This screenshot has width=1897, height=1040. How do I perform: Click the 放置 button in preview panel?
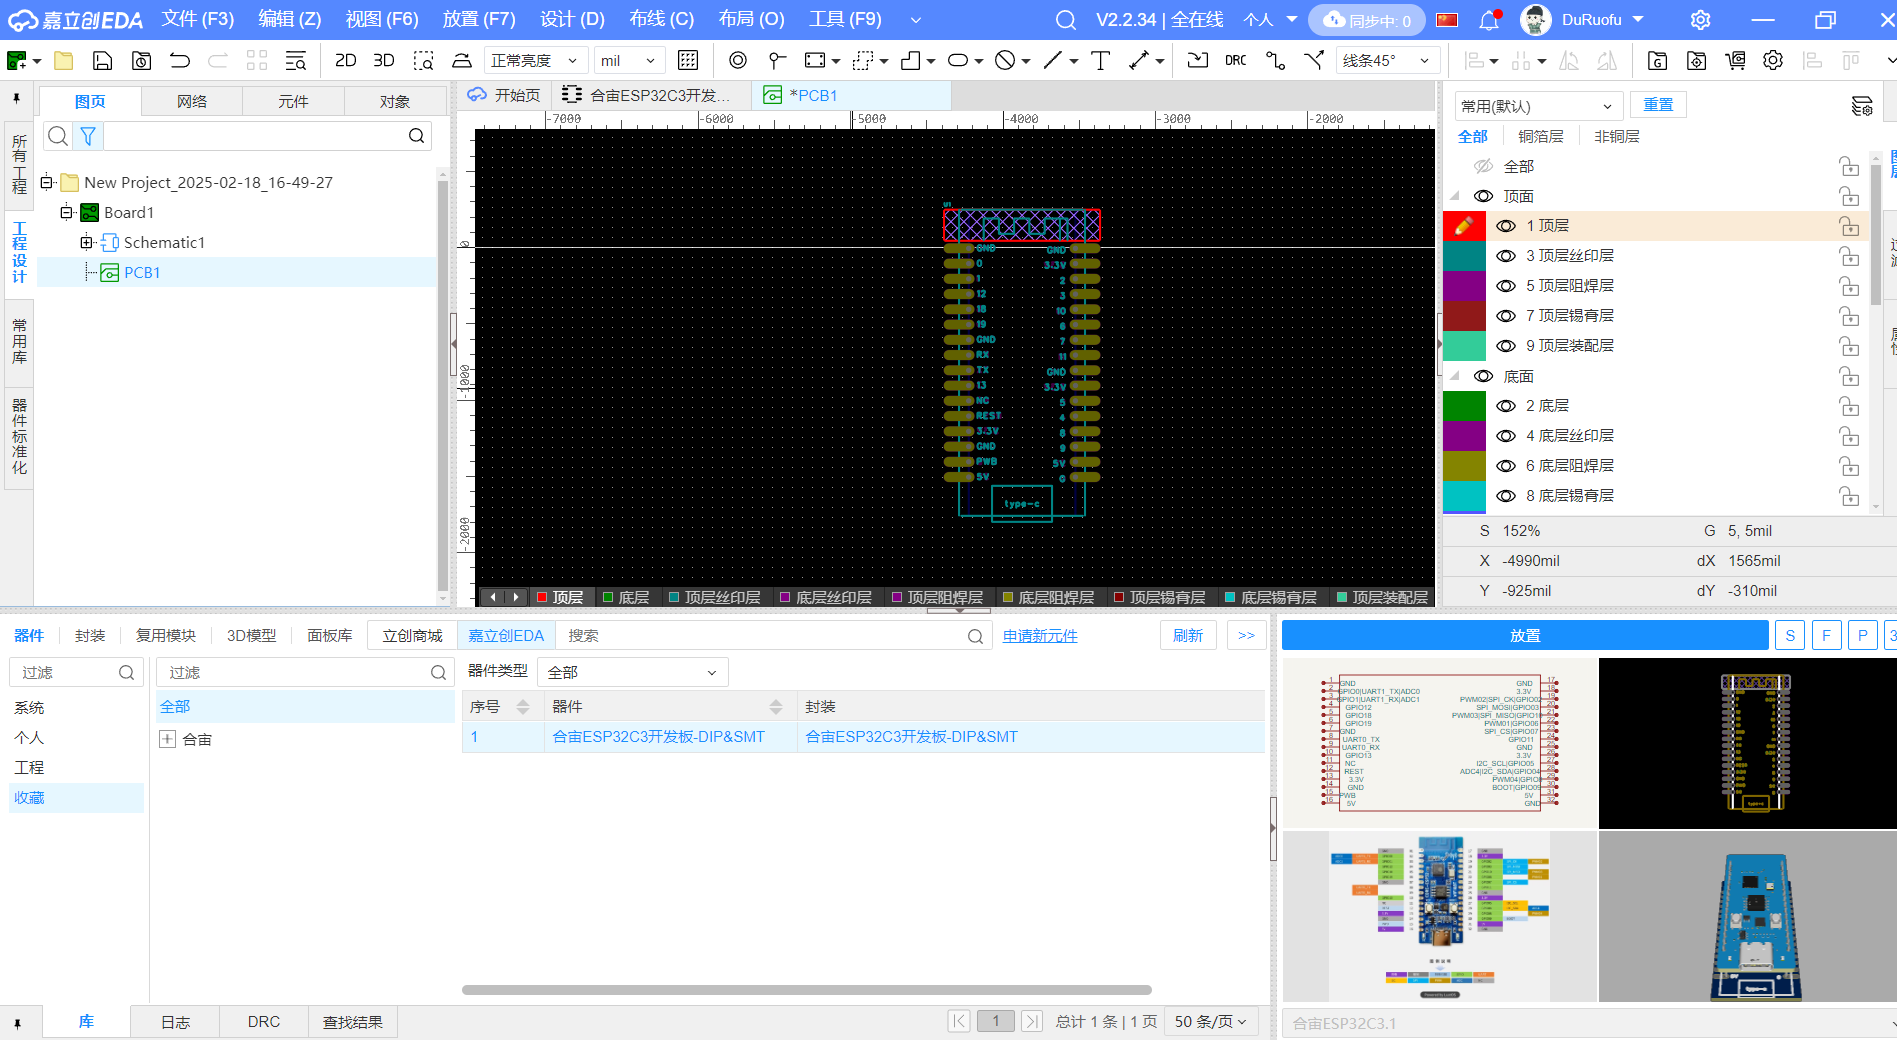click(x=1524, y=635)
